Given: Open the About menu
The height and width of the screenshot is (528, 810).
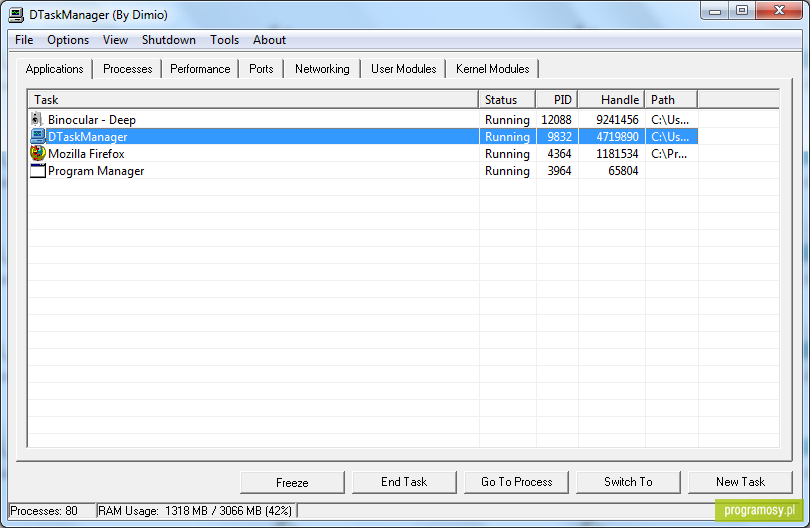Looking at the screenshot, I should [269, 40].
